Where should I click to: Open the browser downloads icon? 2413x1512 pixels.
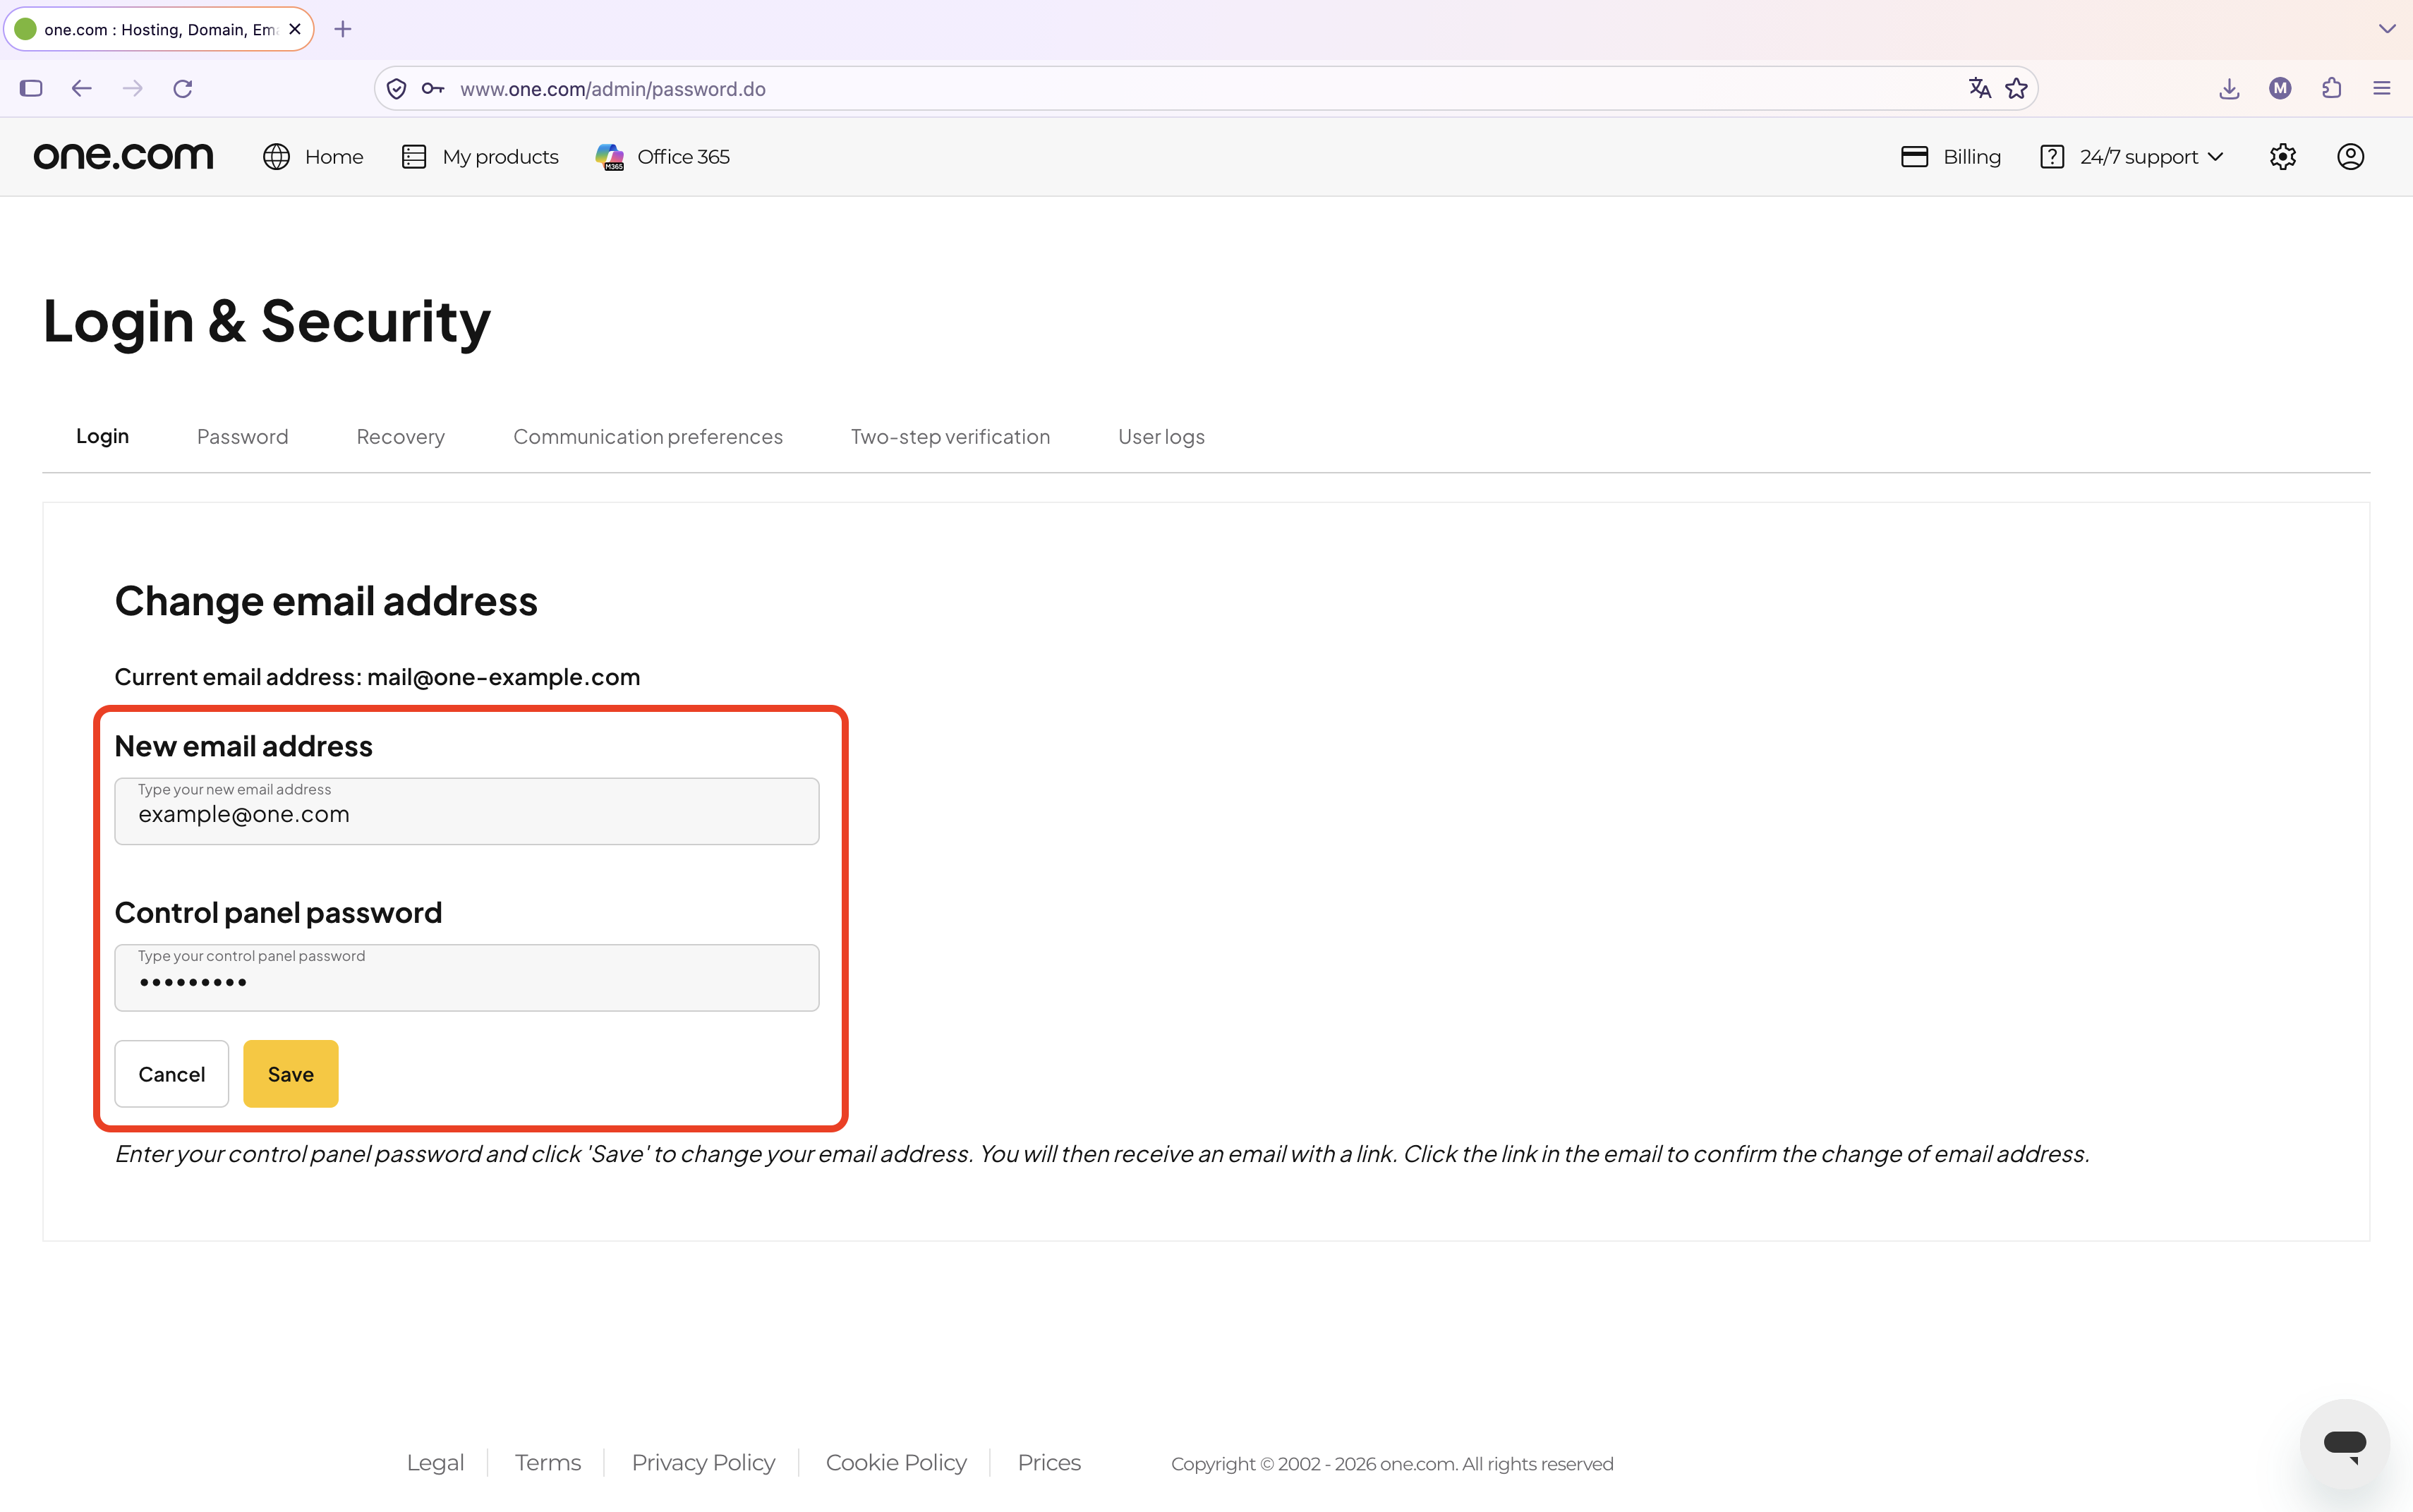[2229, 89]
